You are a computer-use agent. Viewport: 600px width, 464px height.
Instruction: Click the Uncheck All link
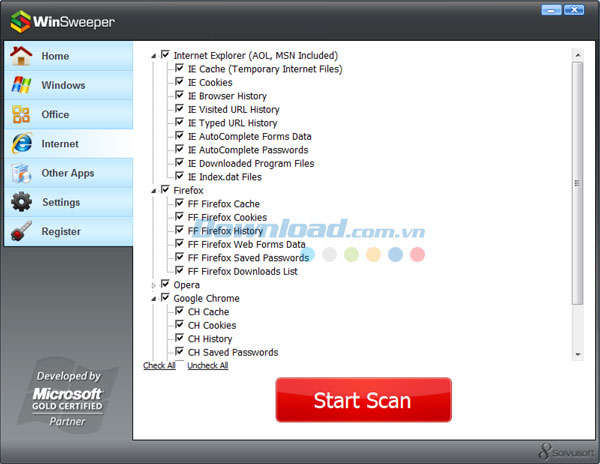coord(208,365)
